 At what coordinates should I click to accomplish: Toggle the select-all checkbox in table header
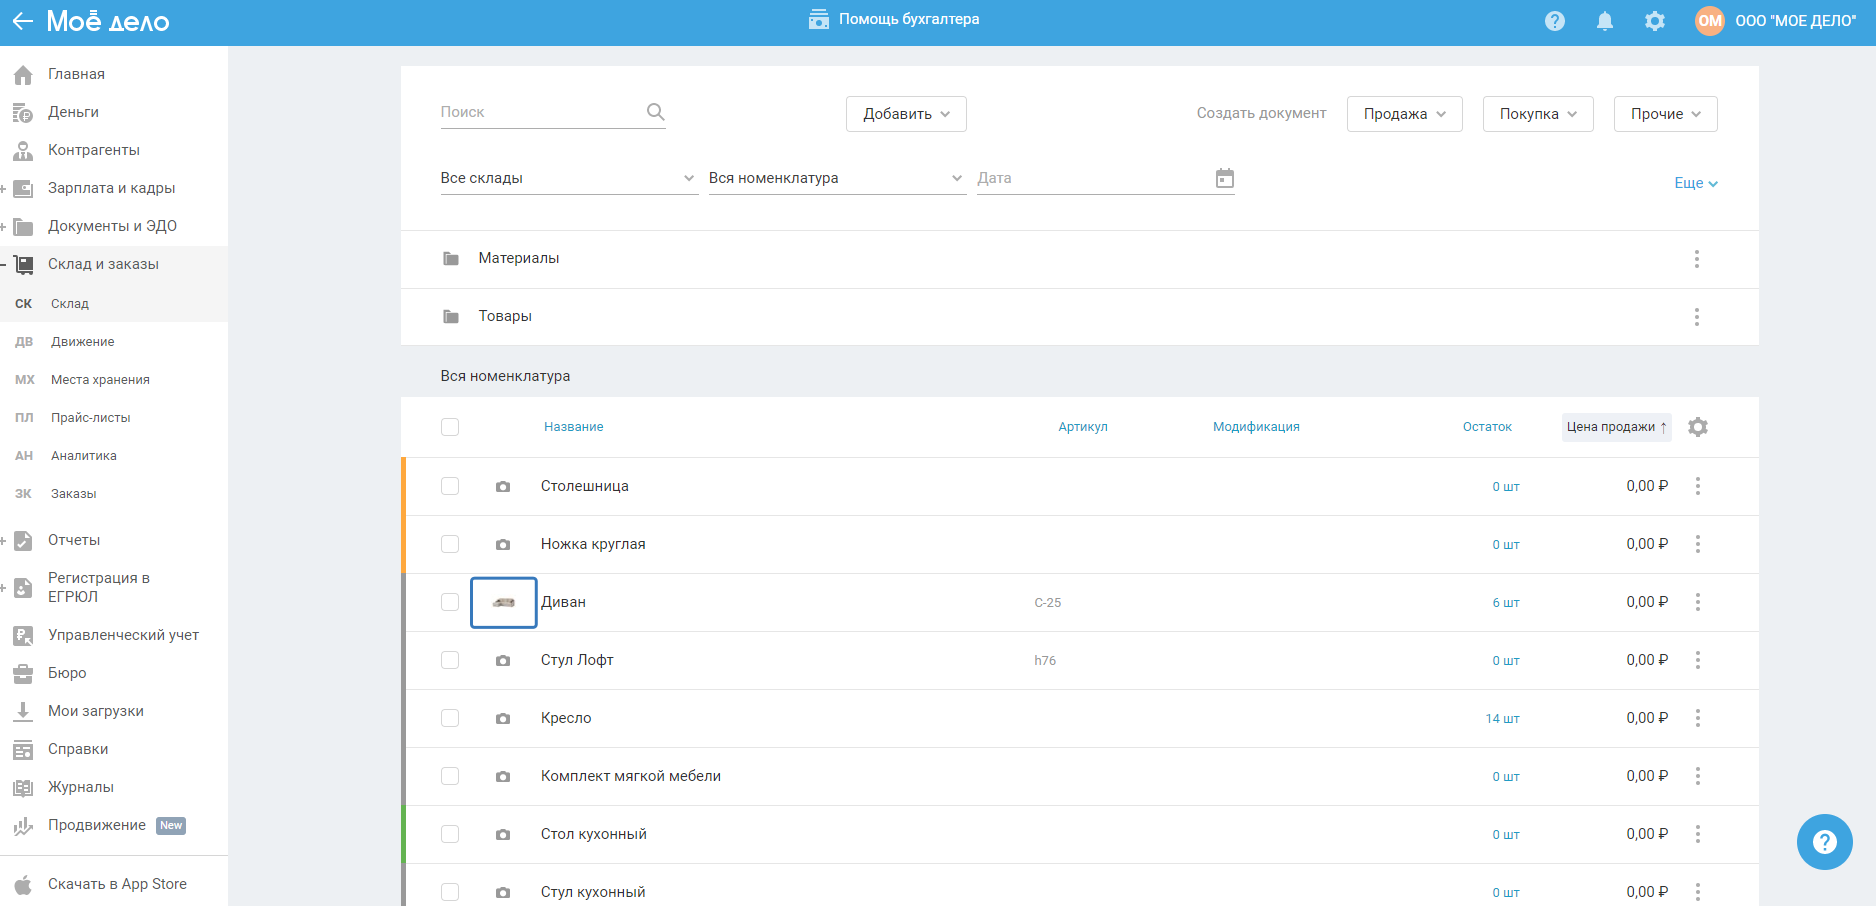click(450, 427)
